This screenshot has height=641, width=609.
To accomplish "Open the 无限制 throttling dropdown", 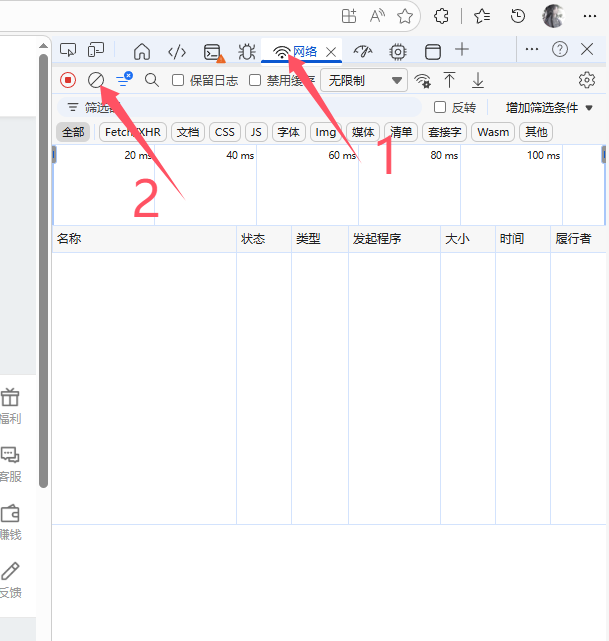I will (x=366, y=80).
